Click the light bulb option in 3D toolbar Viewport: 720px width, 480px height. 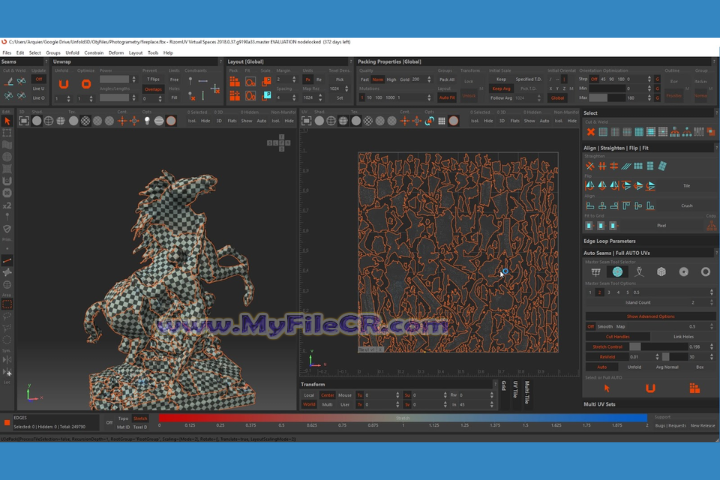pos(147,120)
